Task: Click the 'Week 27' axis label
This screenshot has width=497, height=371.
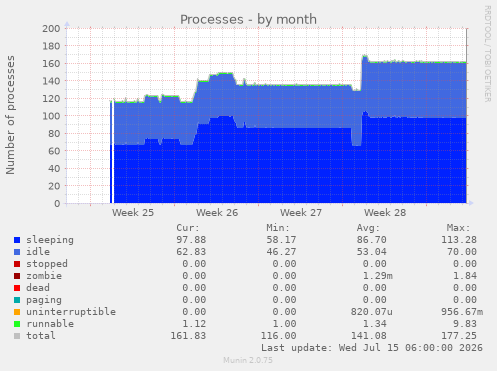Action: [x=301, y=213]
